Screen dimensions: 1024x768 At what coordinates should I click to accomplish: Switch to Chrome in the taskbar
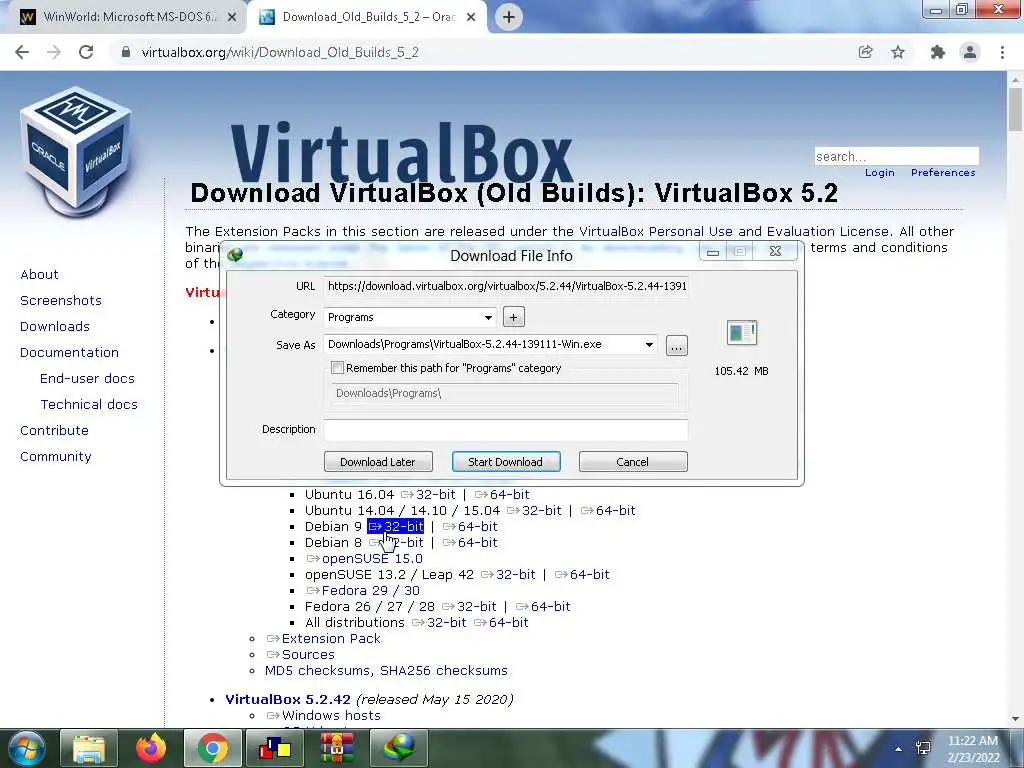coord(213,748)
